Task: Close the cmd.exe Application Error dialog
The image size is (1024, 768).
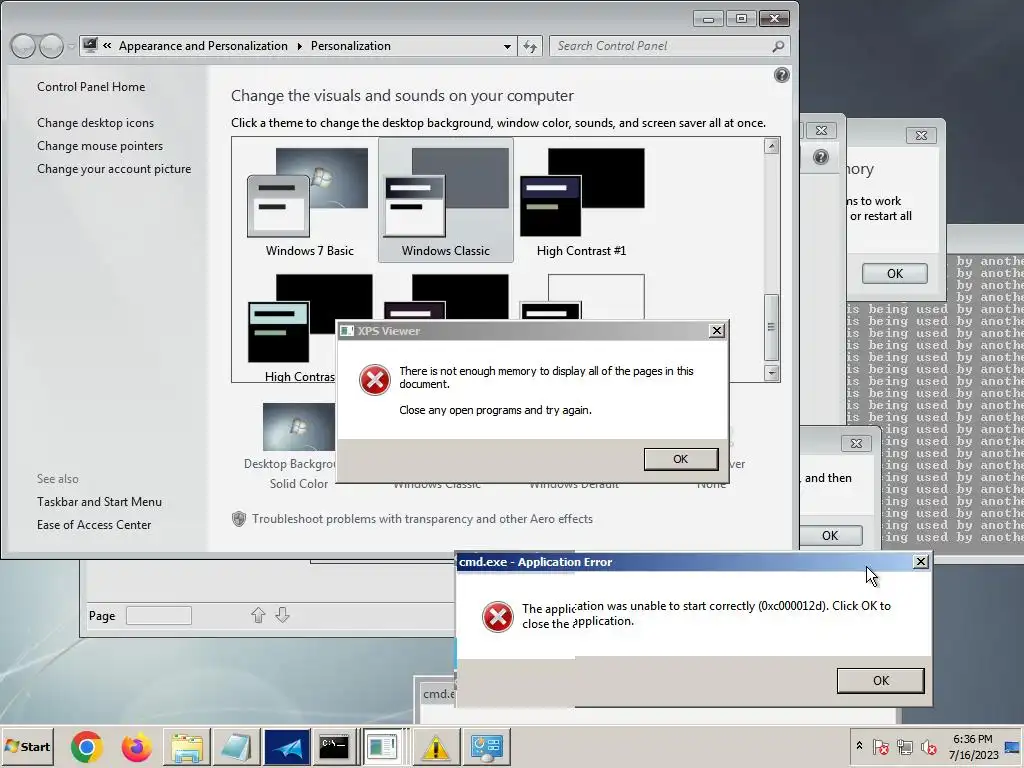Action: (x=920, y=562)
